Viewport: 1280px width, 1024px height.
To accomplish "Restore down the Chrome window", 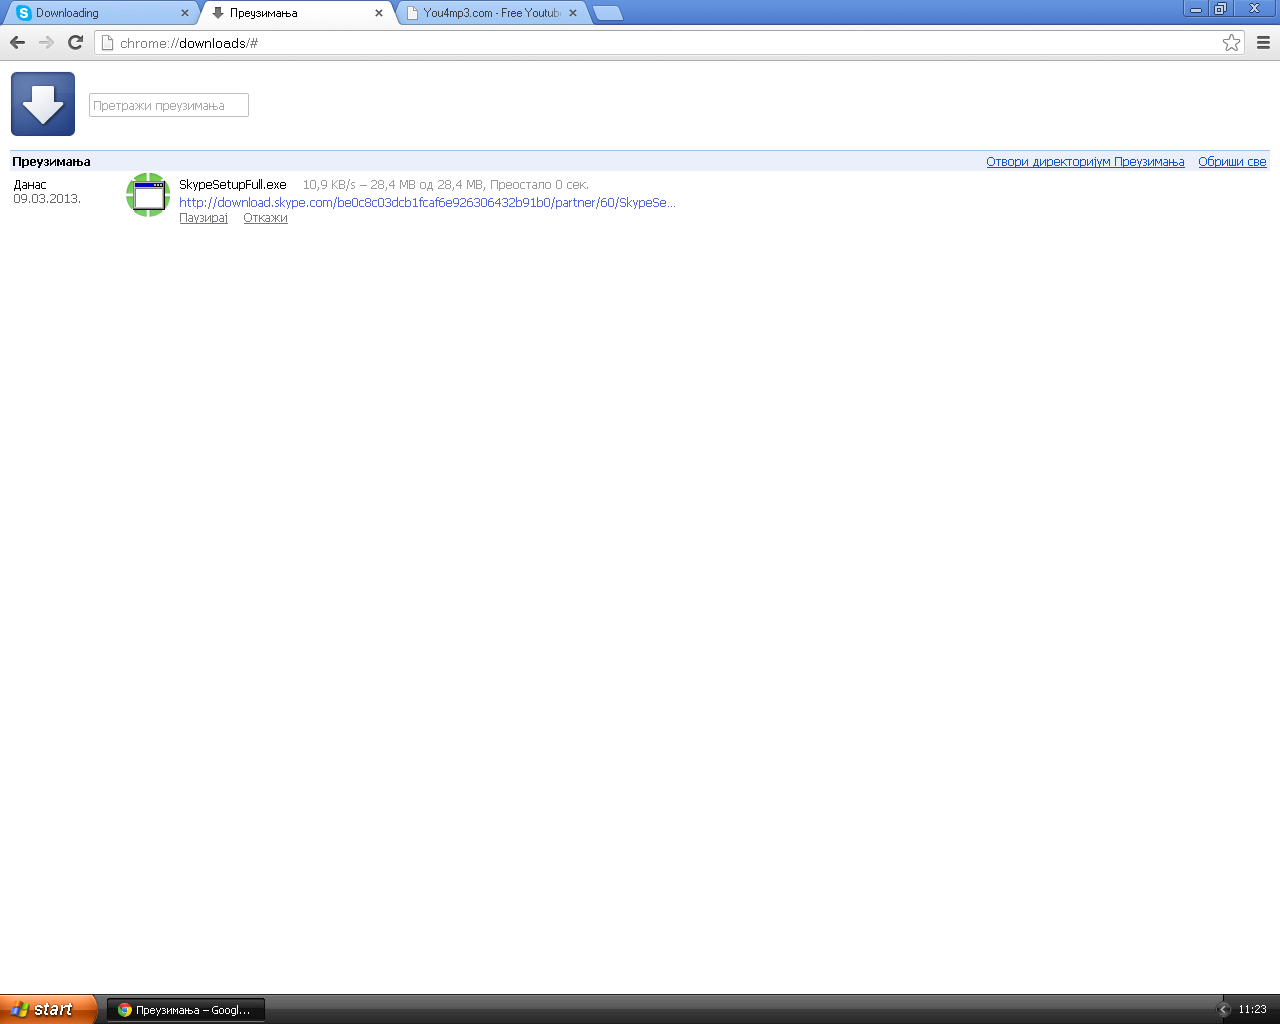I will [1220, 9].
